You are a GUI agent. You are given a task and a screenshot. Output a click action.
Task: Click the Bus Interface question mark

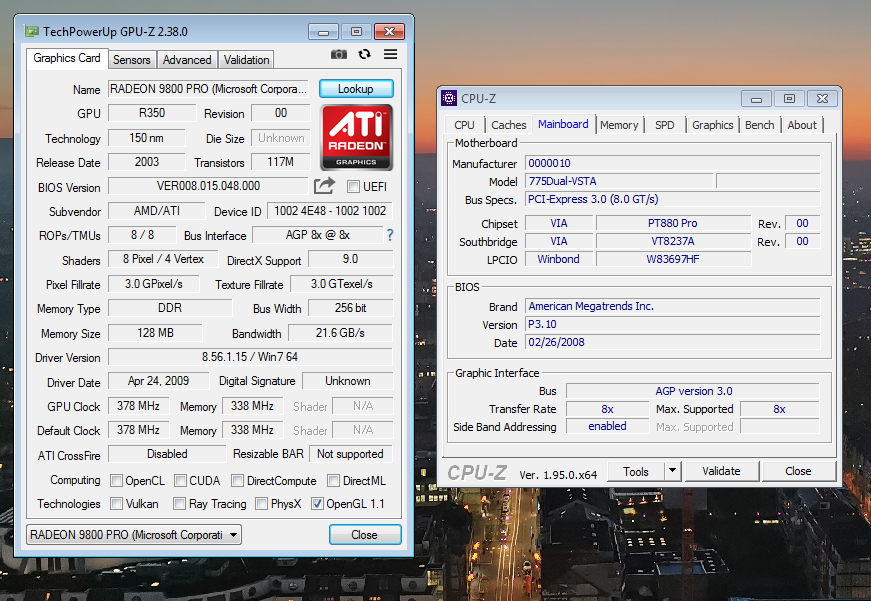pos(390,235)
